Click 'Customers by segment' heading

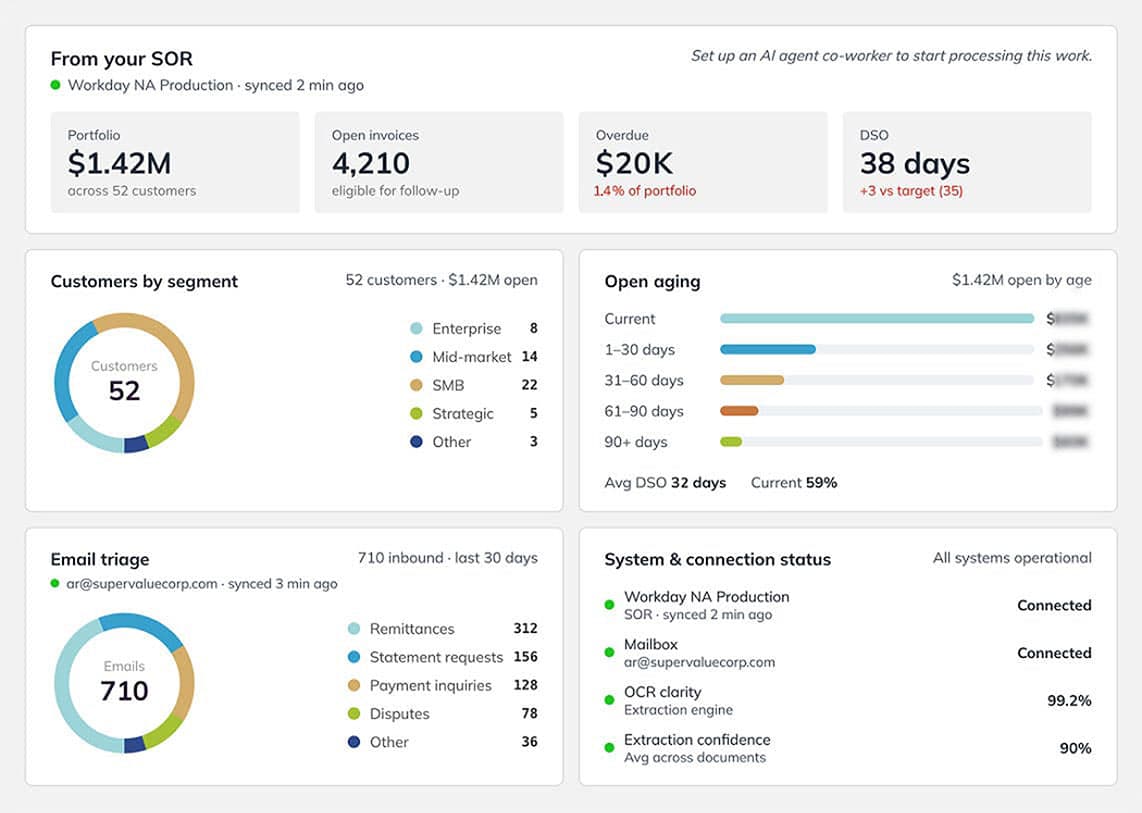pos(144,282)
